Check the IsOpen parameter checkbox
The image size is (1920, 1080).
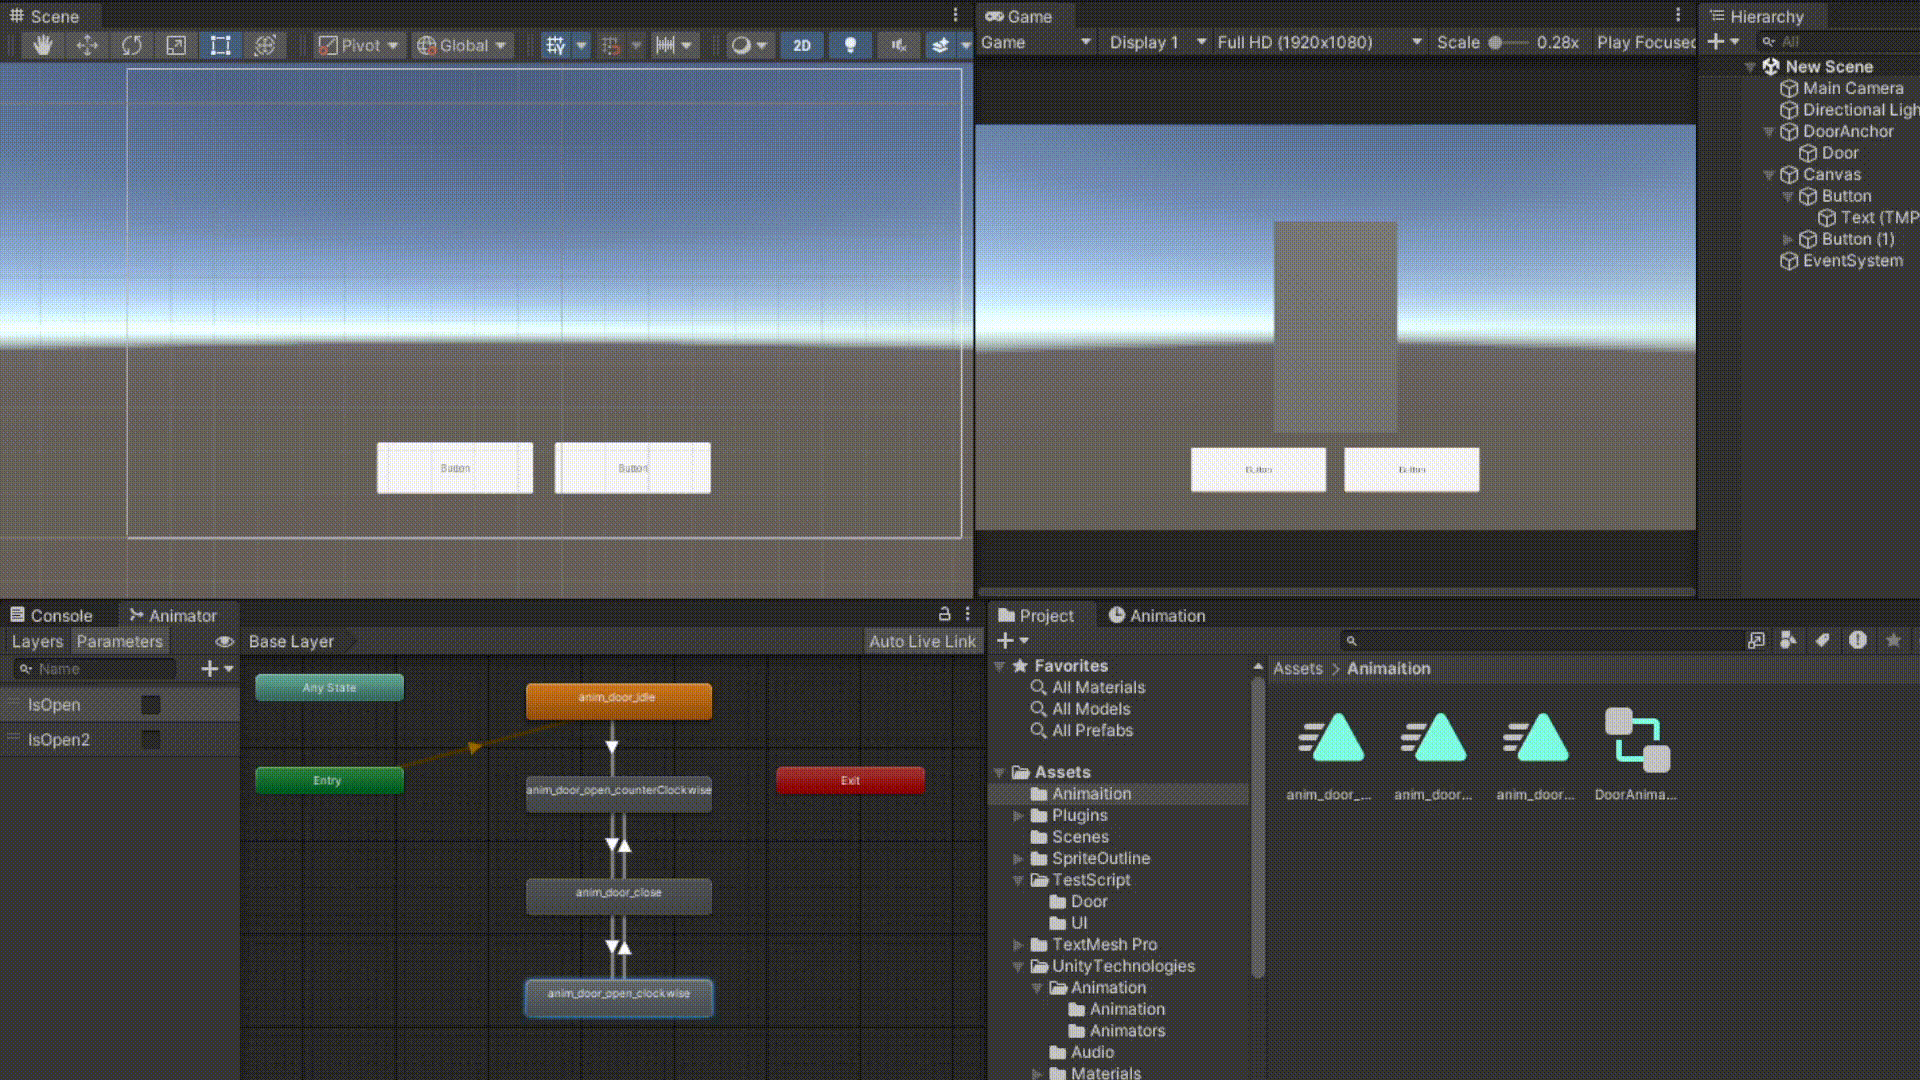coord(151,705)
